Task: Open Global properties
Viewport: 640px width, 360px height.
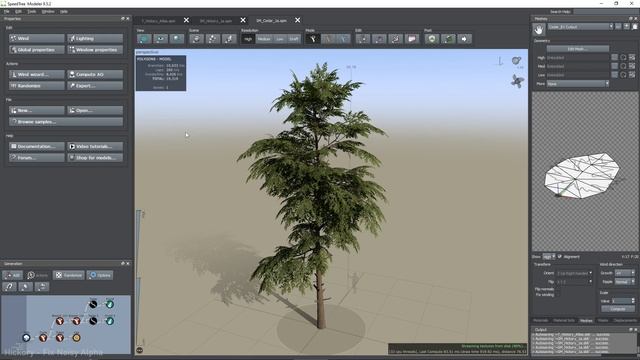Action: pyautogui.click(x=37, y=50)
